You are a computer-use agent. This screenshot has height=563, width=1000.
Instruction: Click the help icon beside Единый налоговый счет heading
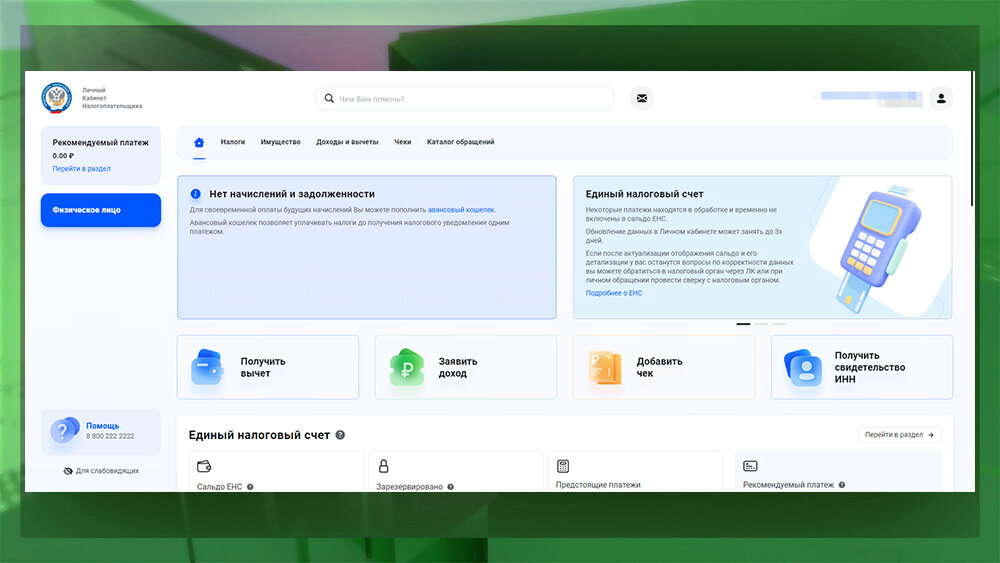pos(340,435)
